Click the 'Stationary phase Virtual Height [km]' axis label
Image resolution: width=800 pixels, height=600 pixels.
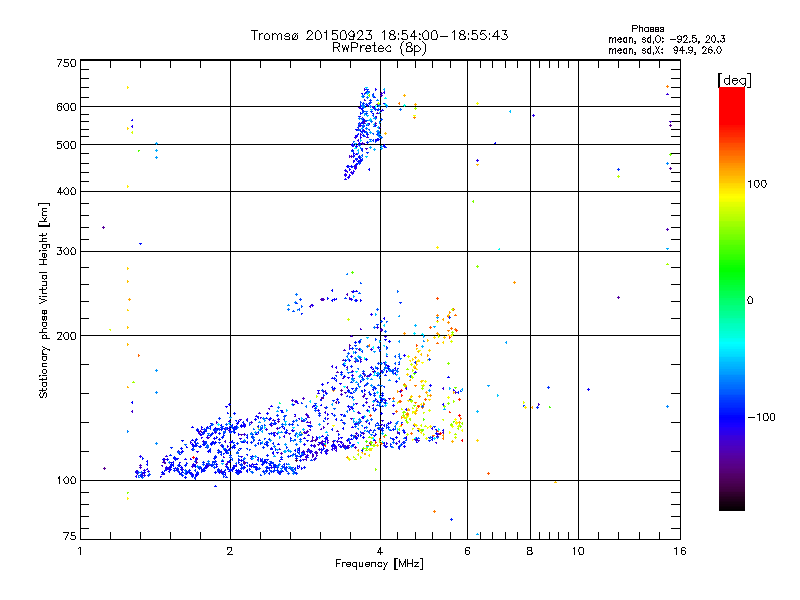pos(43,301)
